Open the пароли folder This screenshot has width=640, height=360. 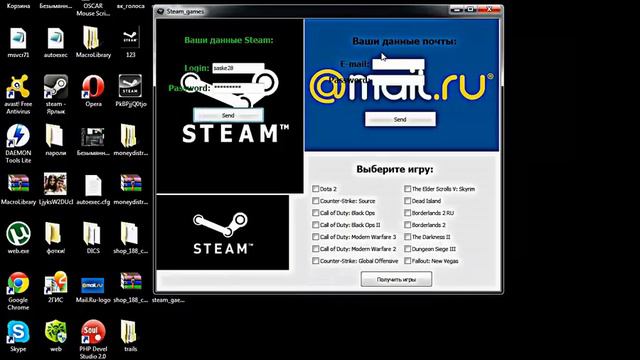pos(55,136)
